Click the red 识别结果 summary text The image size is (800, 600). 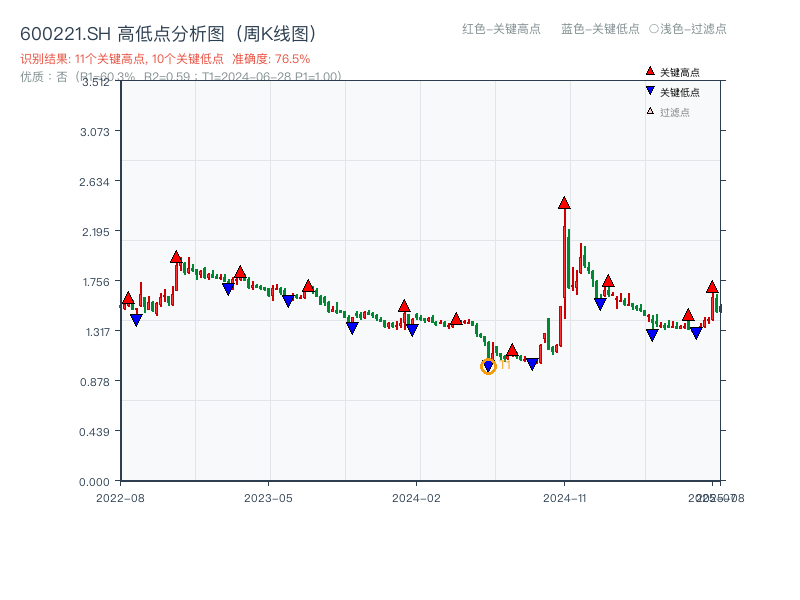point(165,59)
